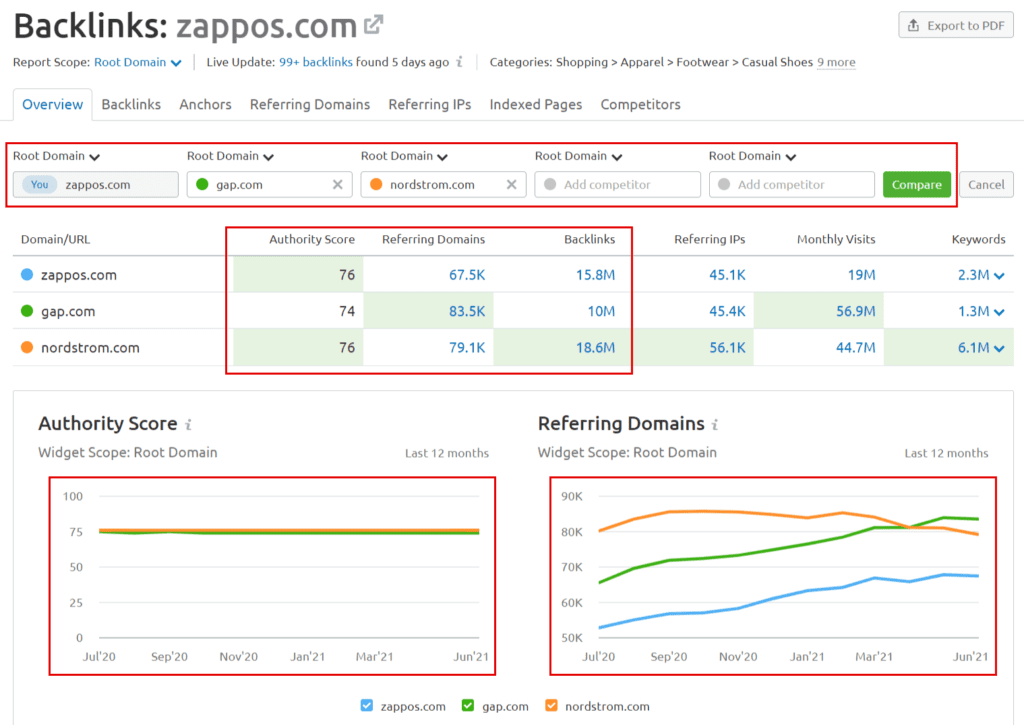Open the Referring IPs tab
The height and width of the screenshot is (725, 1024).
(429, 105)
